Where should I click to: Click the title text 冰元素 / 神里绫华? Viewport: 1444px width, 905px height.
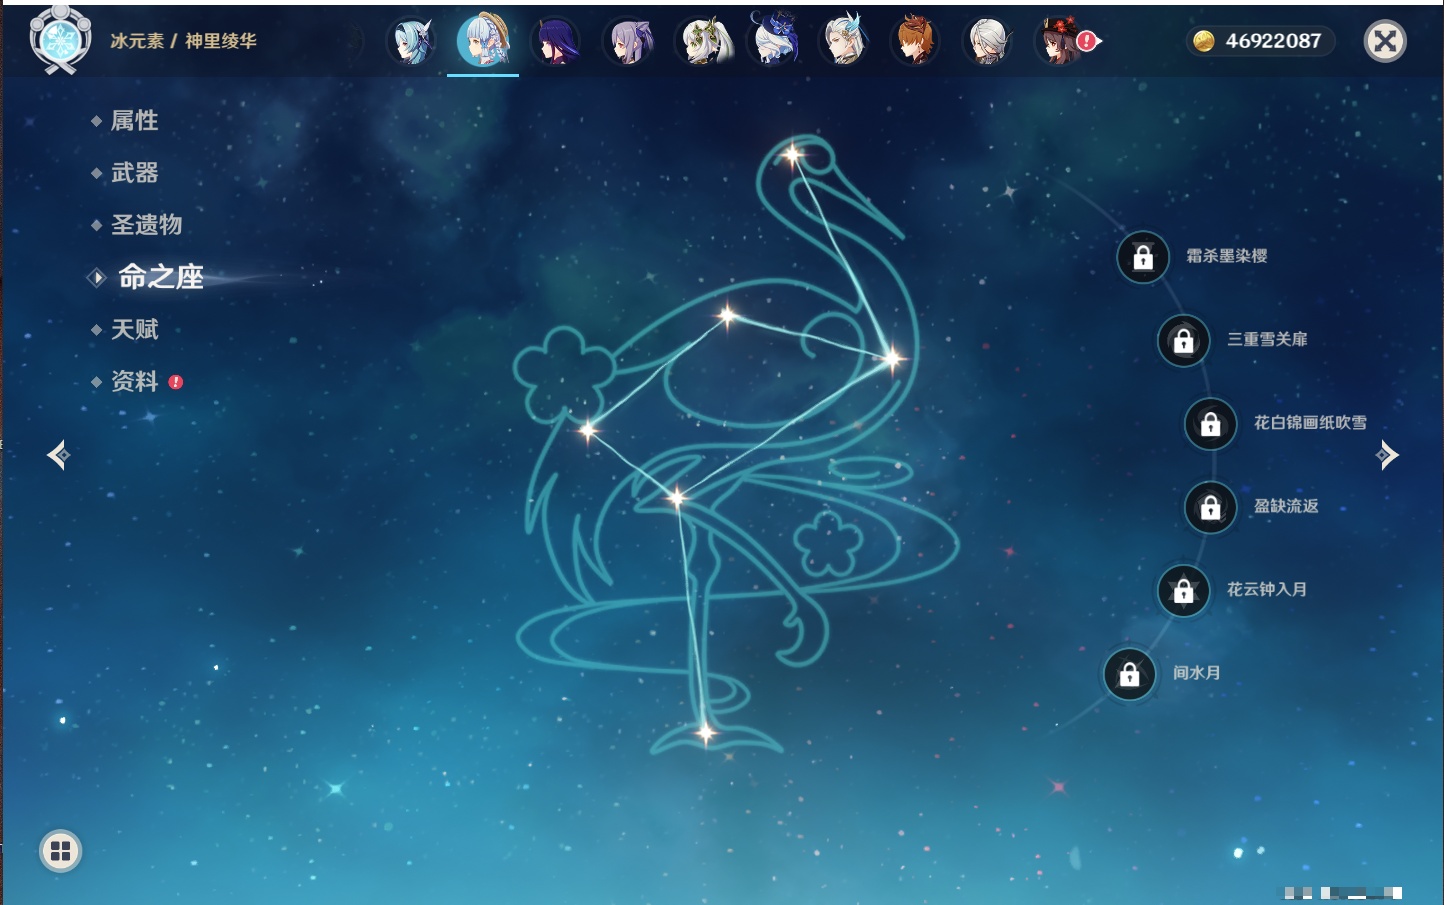[183, 41]
